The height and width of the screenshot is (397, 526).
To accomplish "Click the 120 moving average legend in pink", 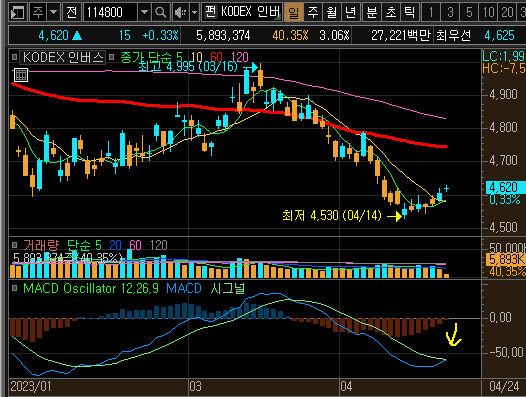I will [240, 57].
